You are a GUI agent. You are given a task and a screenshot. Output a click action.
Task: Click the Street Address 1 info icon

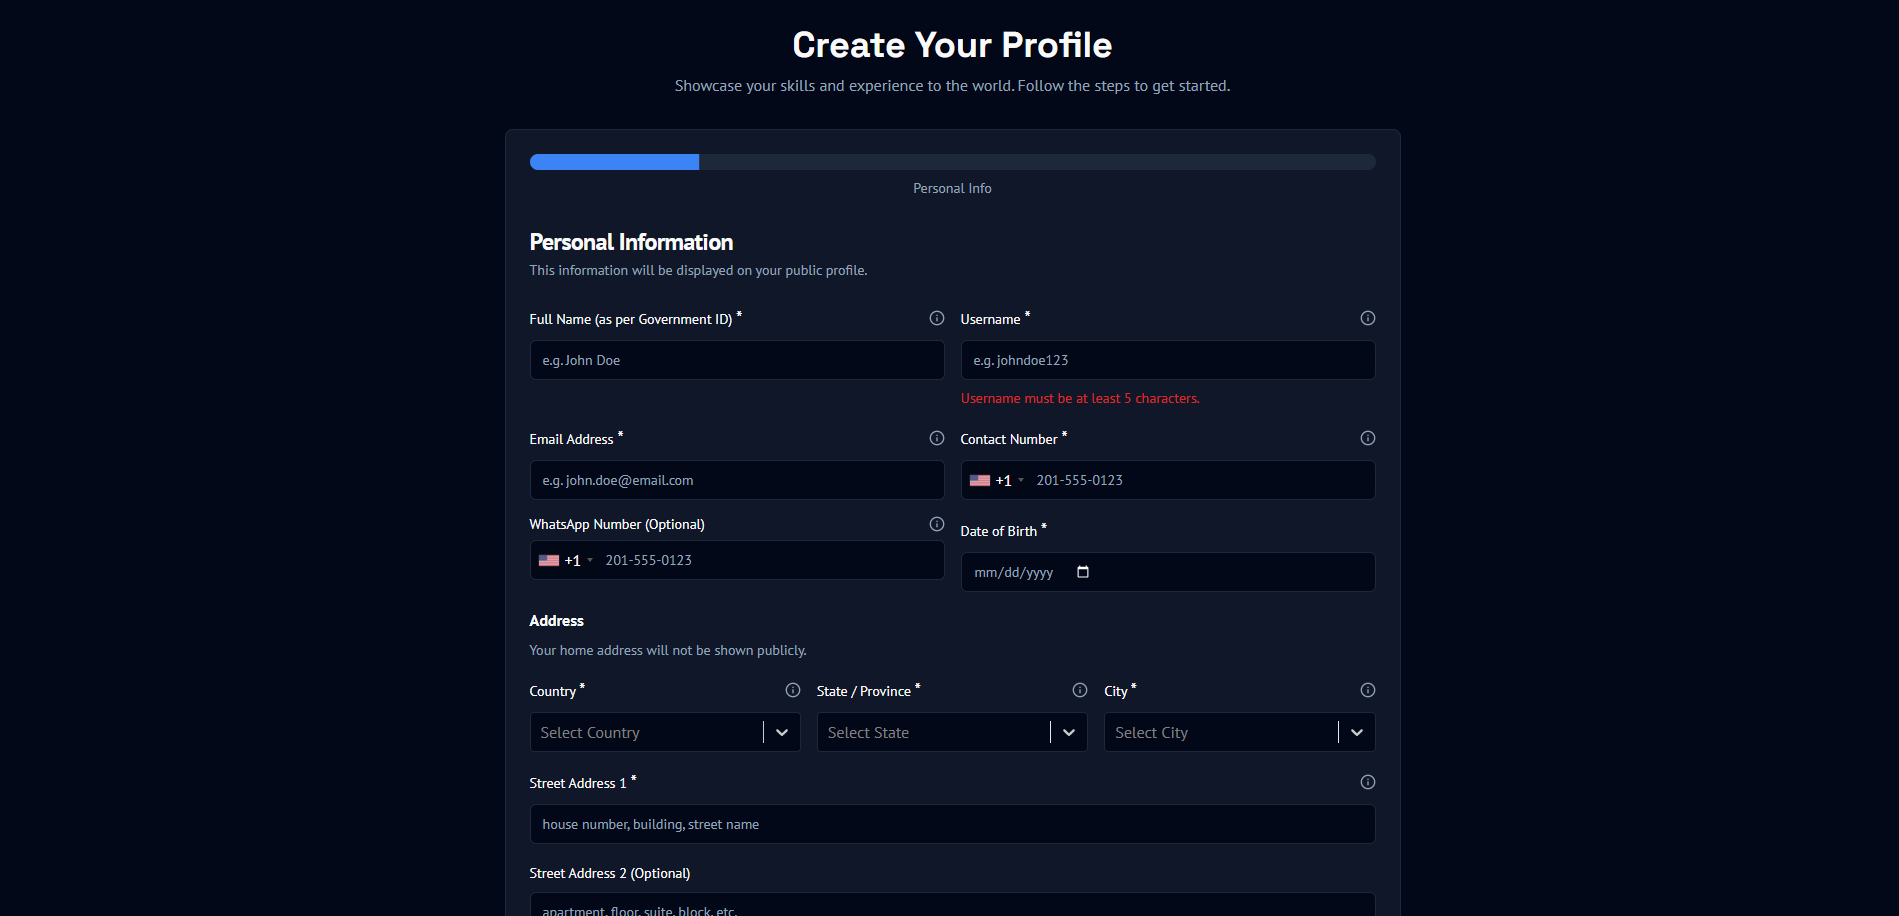tap(1367, 782)
